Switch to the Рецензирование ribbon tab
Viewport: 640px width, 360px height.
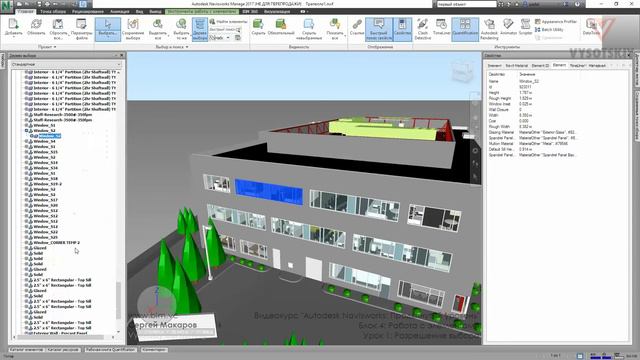click(88, 11)
